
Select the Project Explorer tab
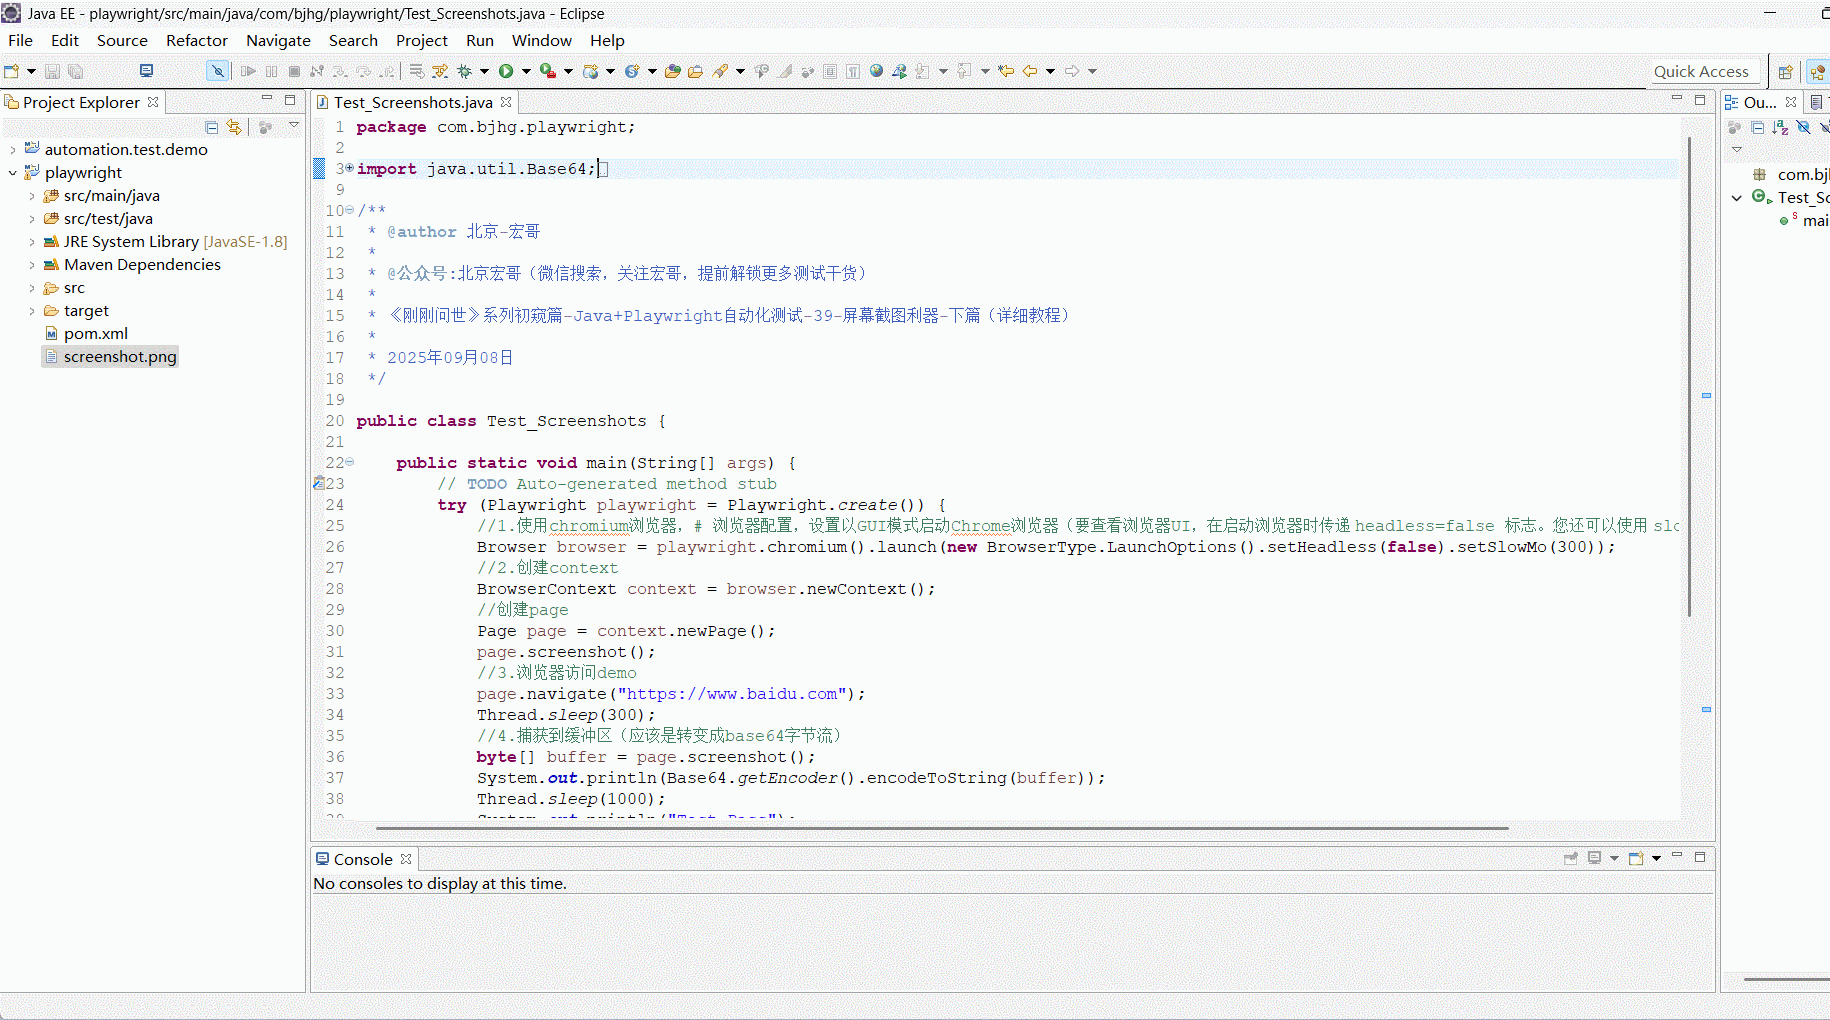(81, 102)
